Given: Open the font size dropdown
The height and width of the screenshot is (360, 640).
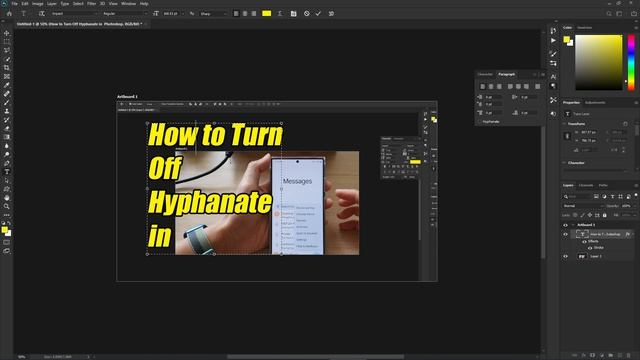Looking at the screenshot, I should tap(182, 13).
